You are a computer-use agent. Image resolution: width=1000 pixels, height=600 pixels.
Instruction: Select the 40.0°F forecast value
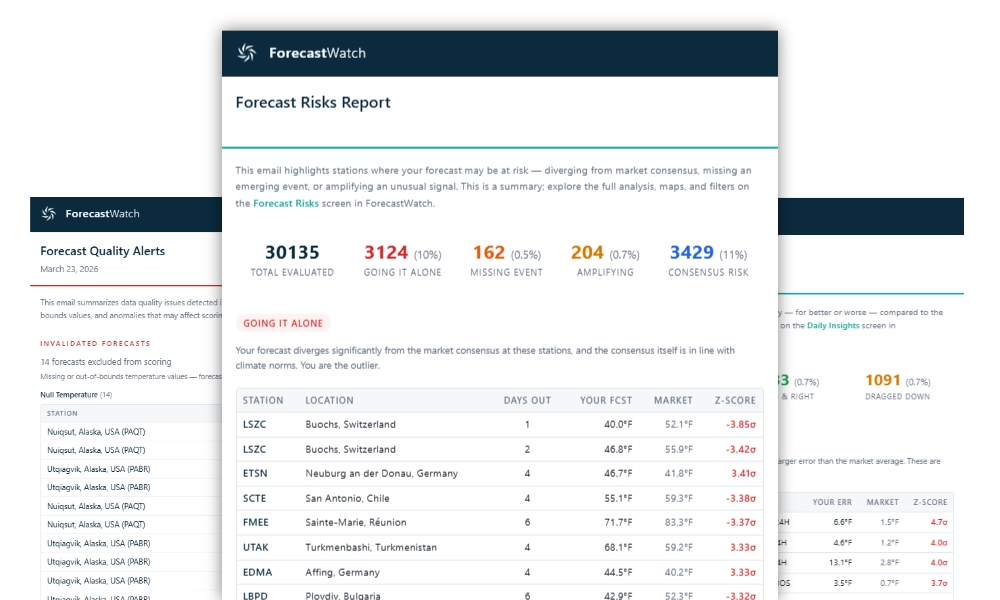click(x=618, y=425)
